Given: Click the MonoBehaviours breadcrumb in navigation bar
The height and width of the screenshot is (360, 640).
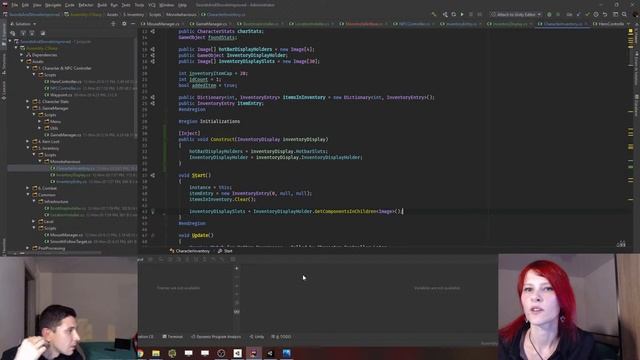Looking at the screenshot, I should coord(181,14).
